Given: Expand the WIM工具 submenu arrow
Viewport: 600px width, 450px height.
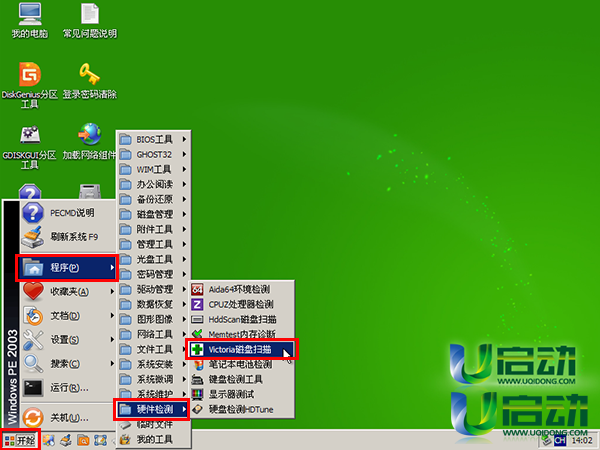Looking at the screenshot, I should (184, 169).
